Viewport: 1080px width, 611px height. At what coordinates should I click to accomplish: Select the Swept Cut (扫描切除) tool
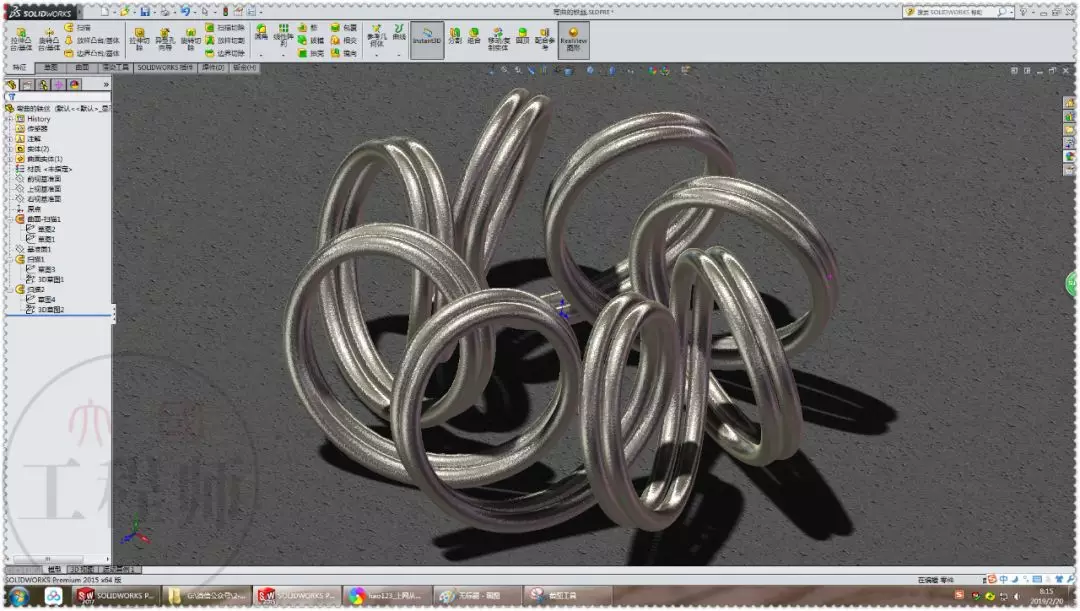[x=225, y=28]
